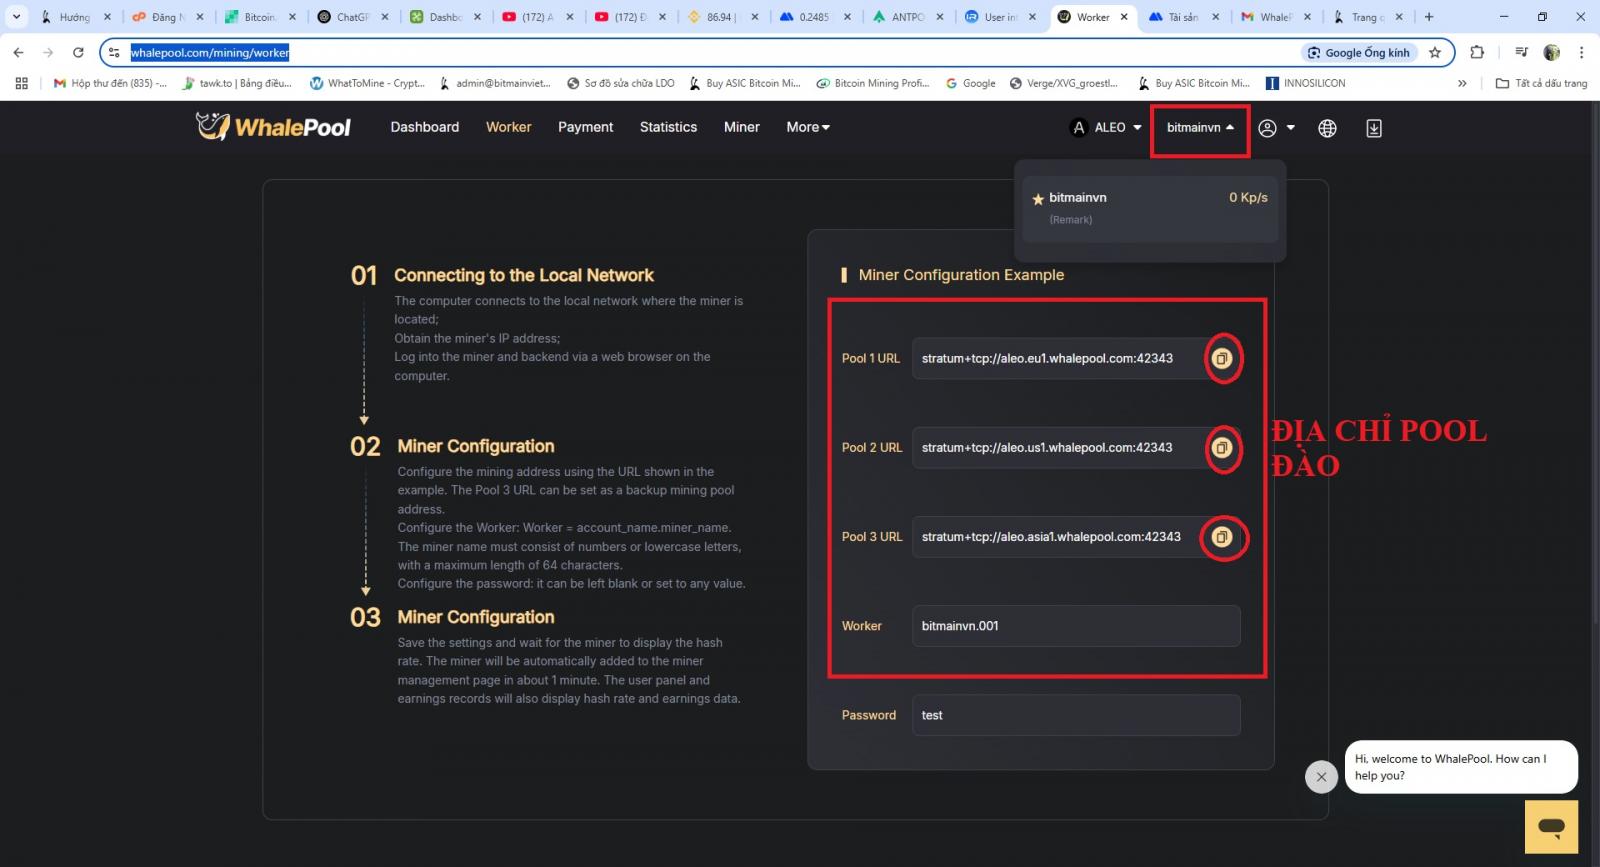Open the user account profile icon
Image resolution: width=1600 pixels, height=867 pixels.
1267,128
